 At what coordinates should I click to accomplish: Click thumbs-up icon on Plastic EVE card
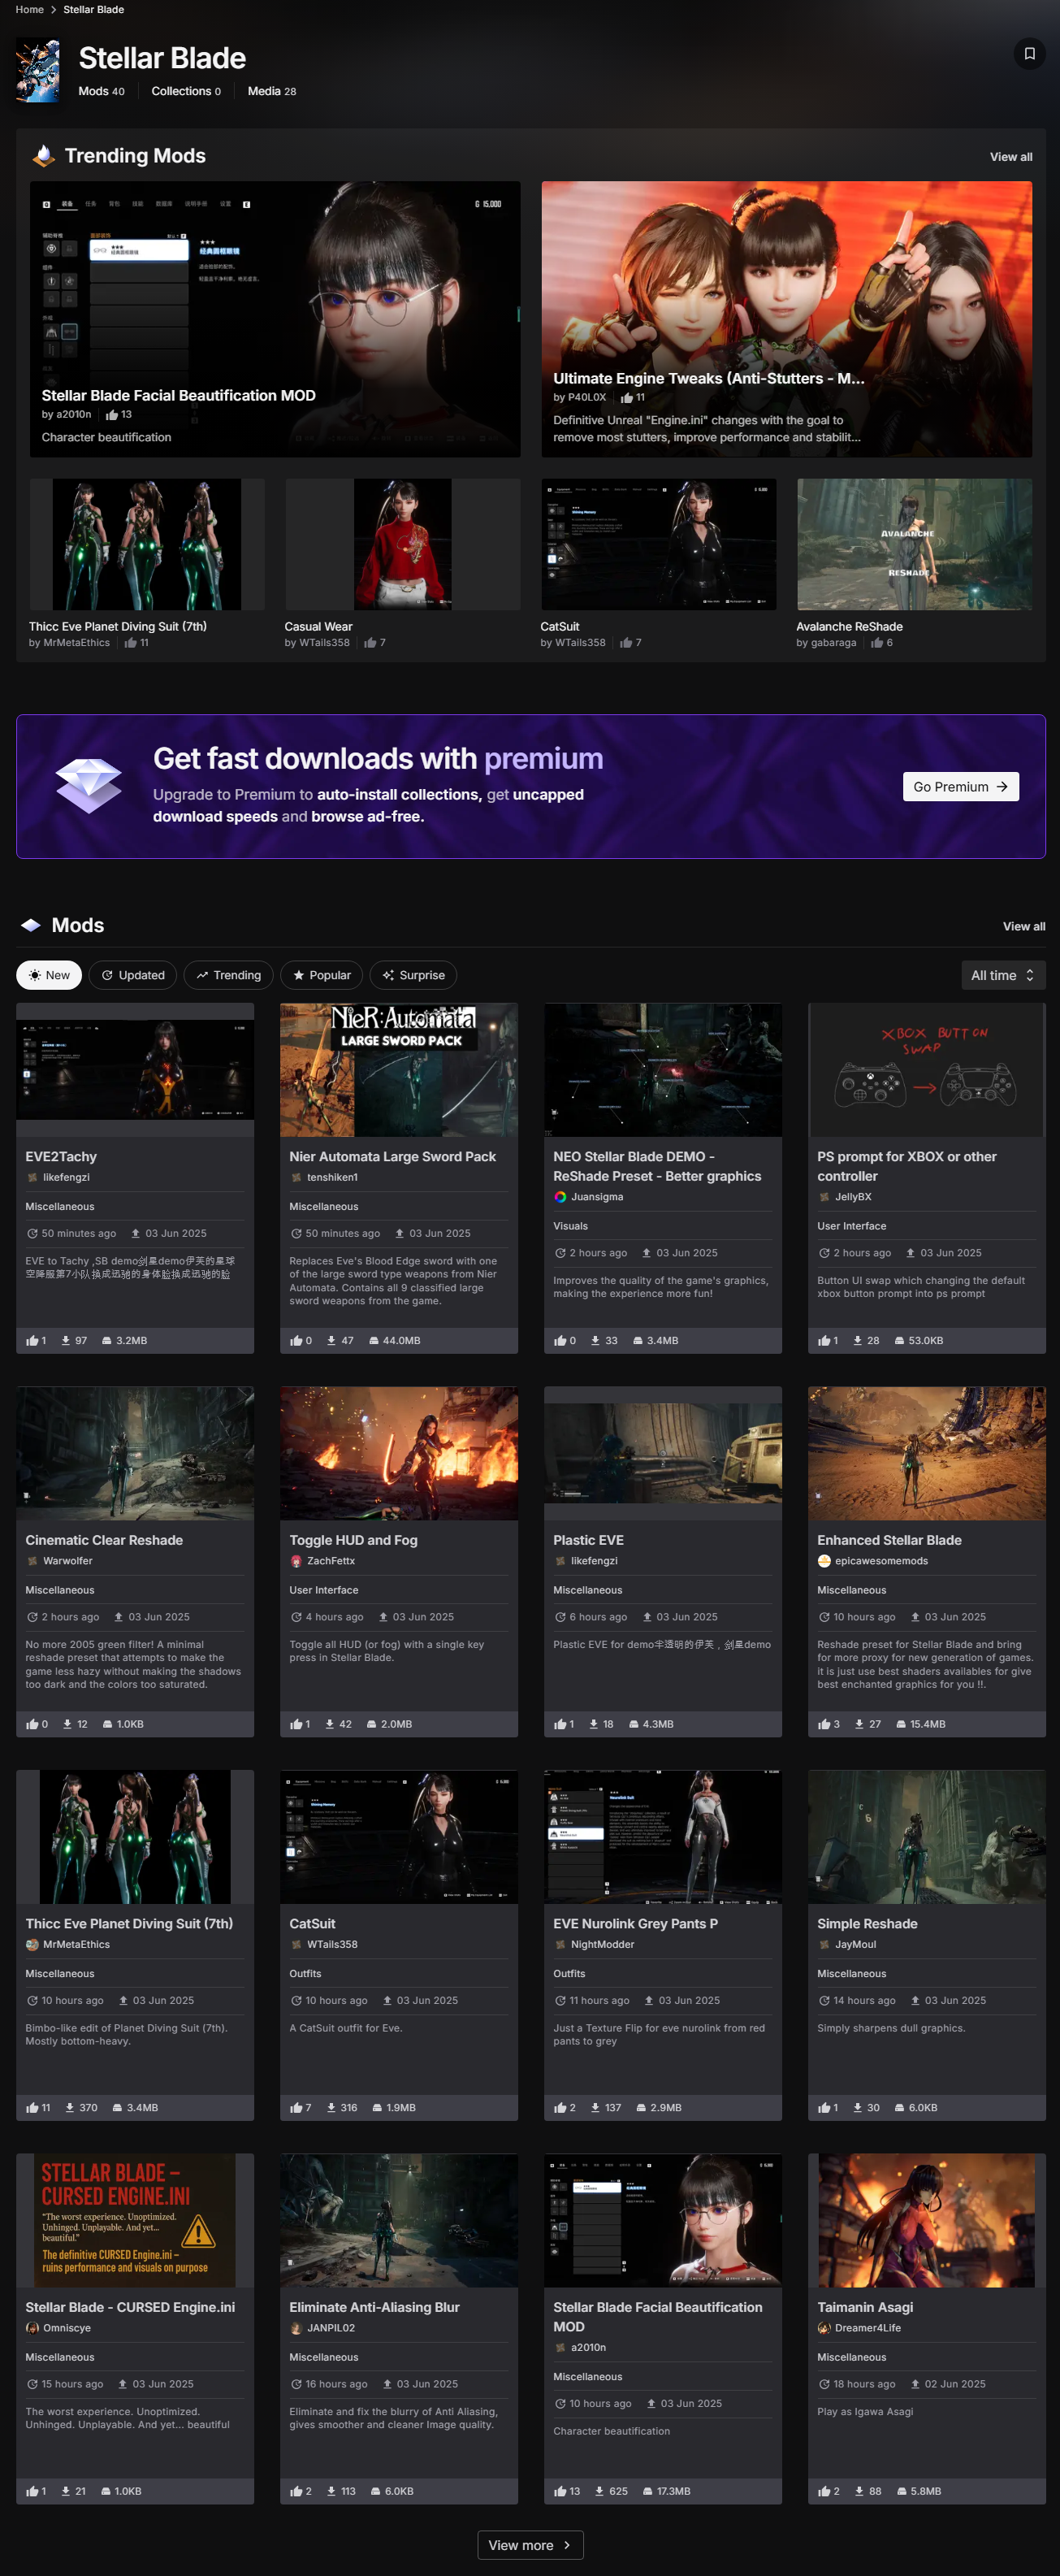pyautogui.click(x=560, y=1724)
